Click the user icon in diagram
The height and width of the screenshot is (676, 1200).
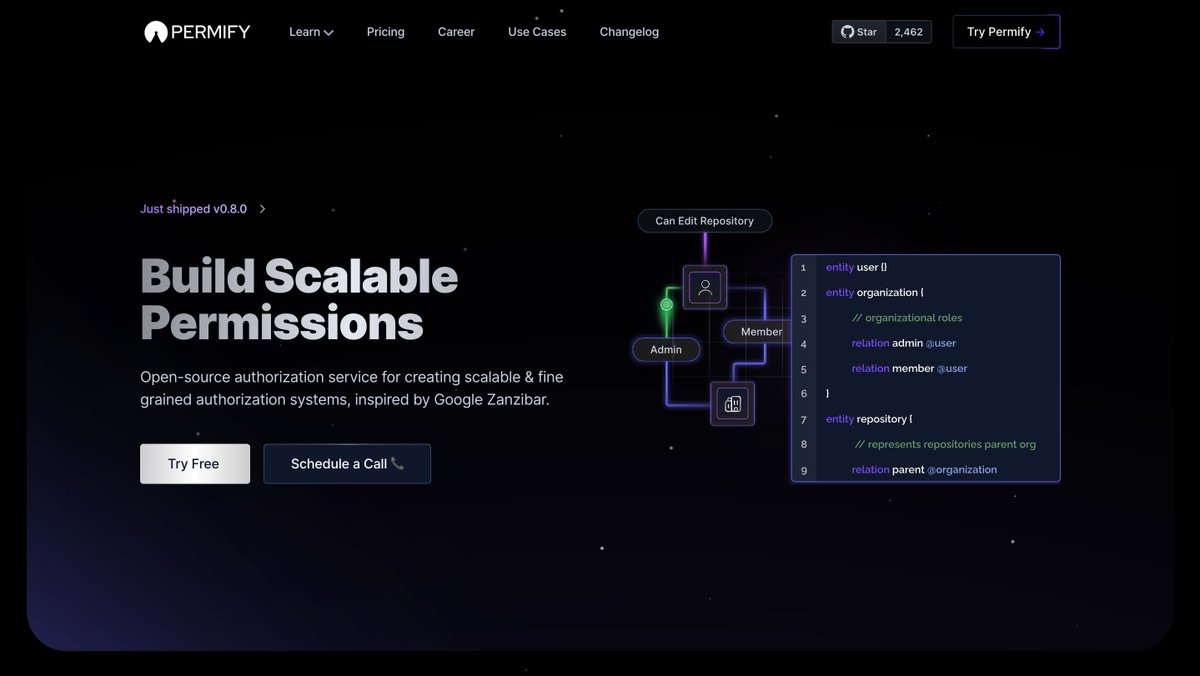[705, 288]
